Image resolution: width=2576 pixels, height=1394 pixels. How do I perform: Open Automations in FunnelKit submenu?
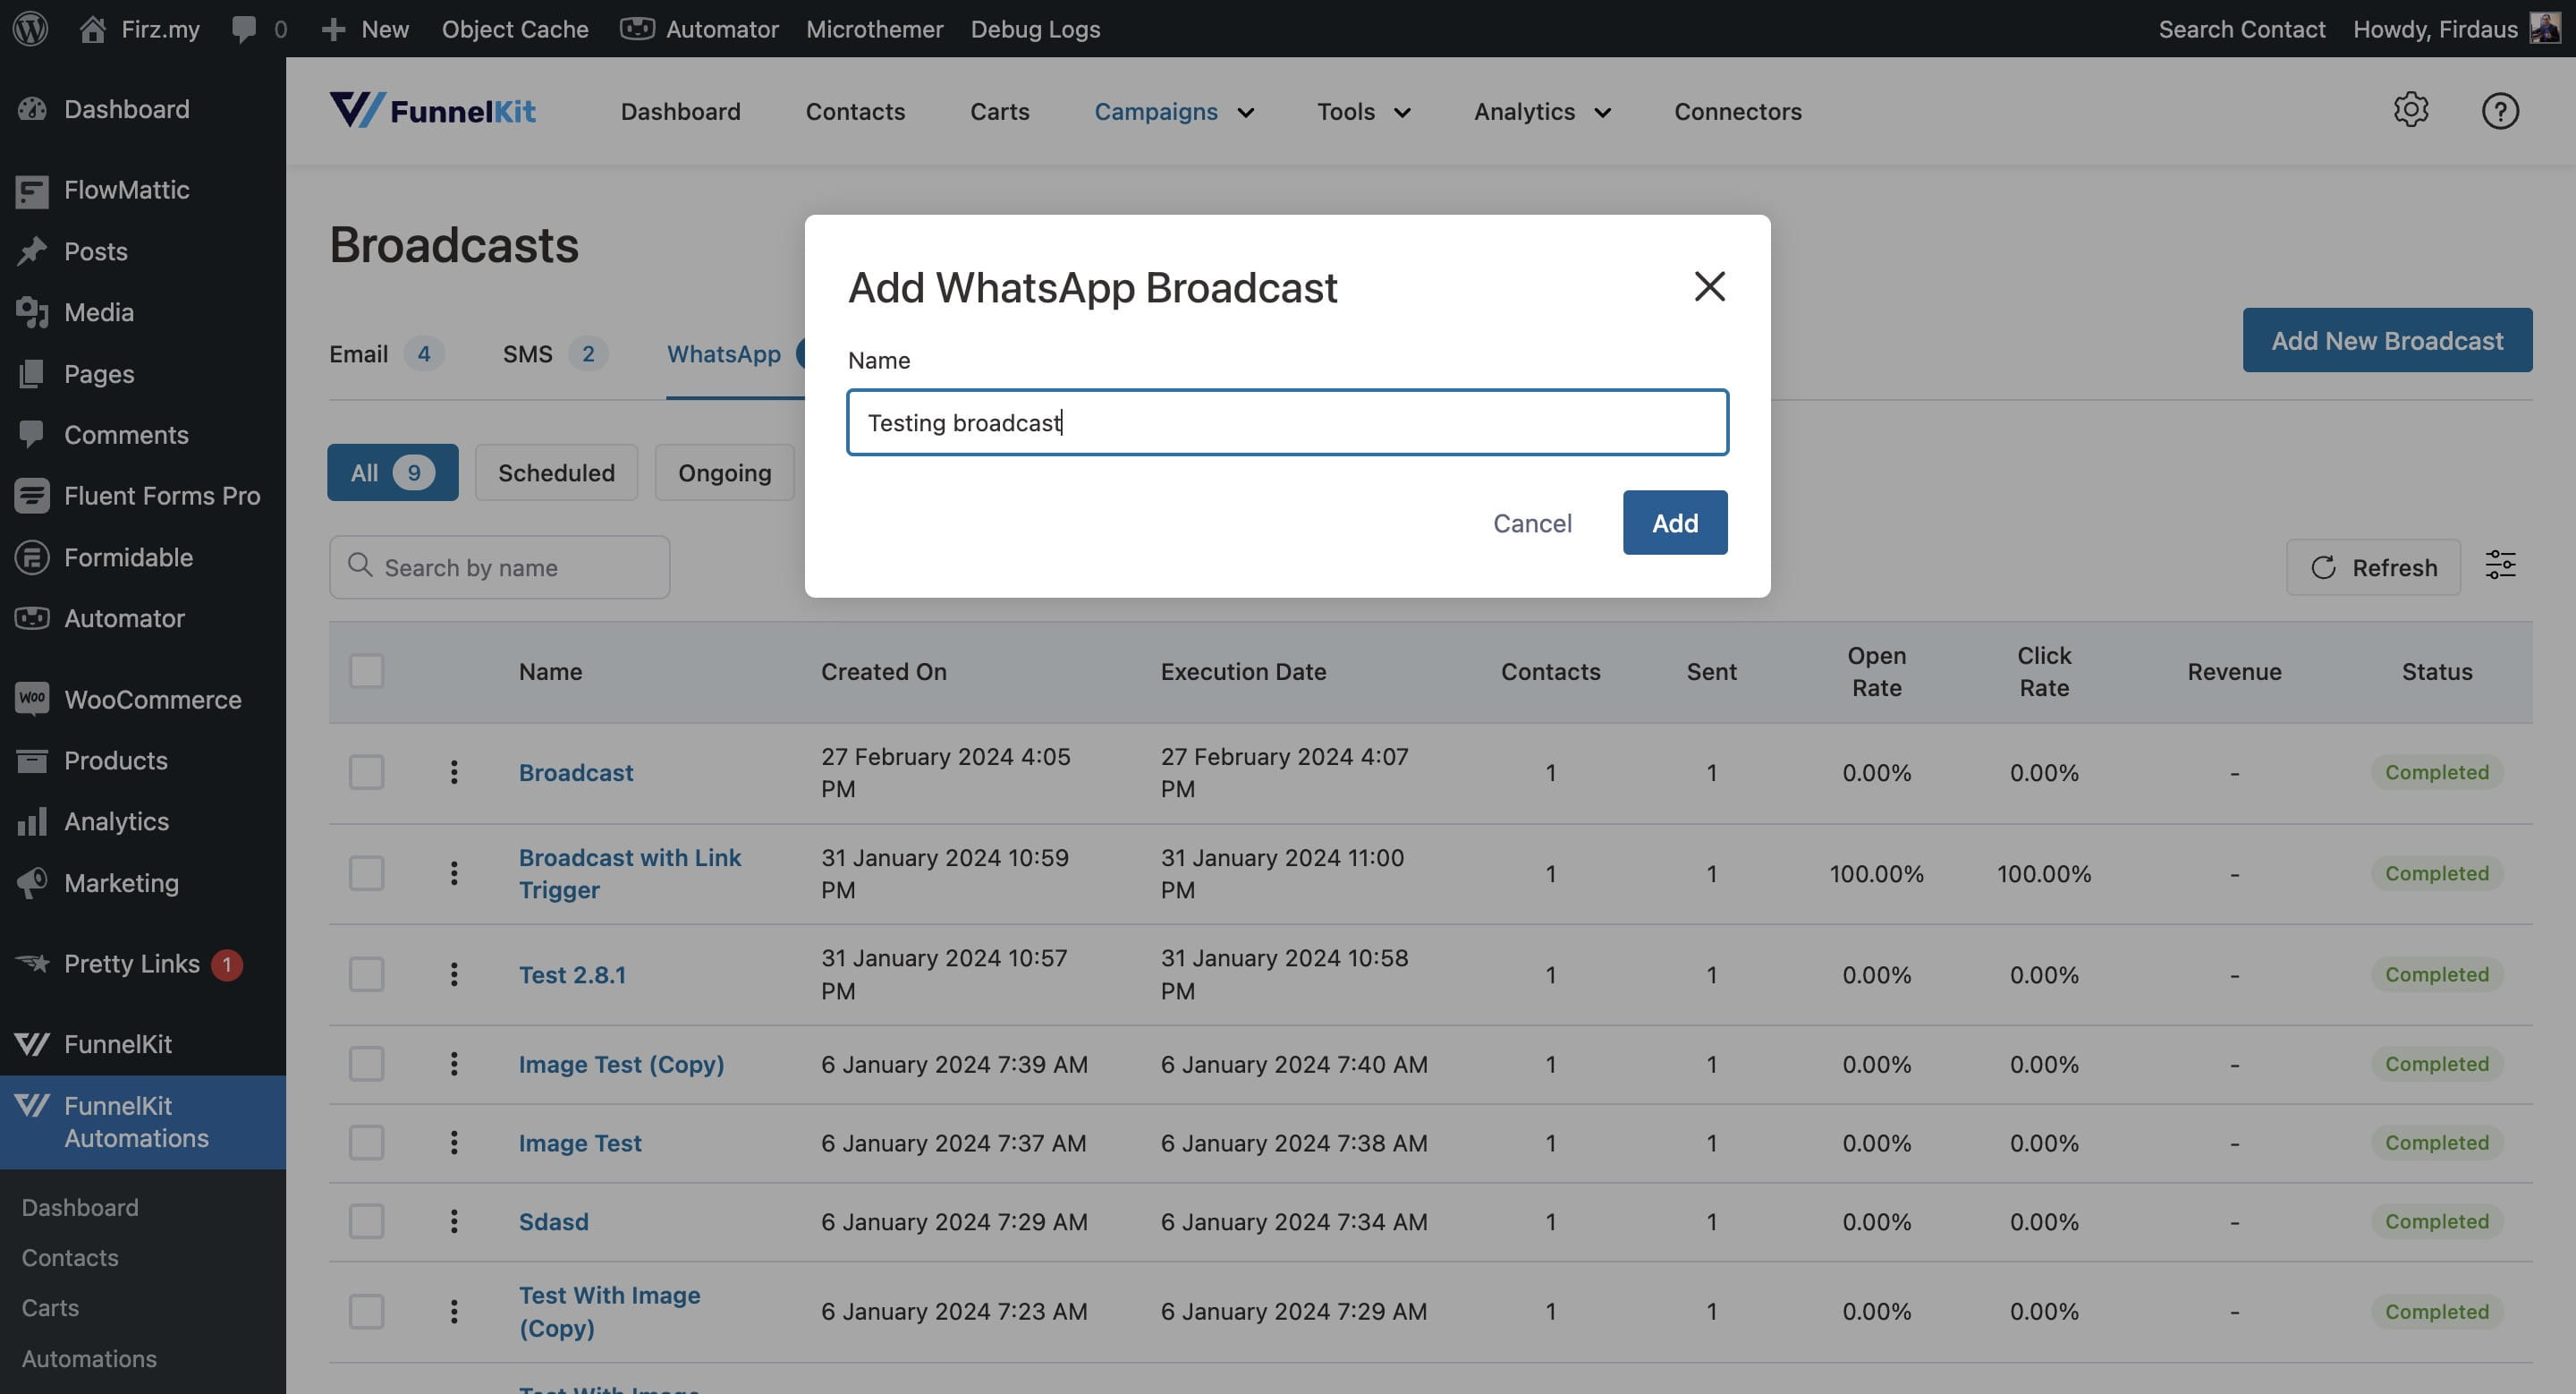click(89, 1358)
